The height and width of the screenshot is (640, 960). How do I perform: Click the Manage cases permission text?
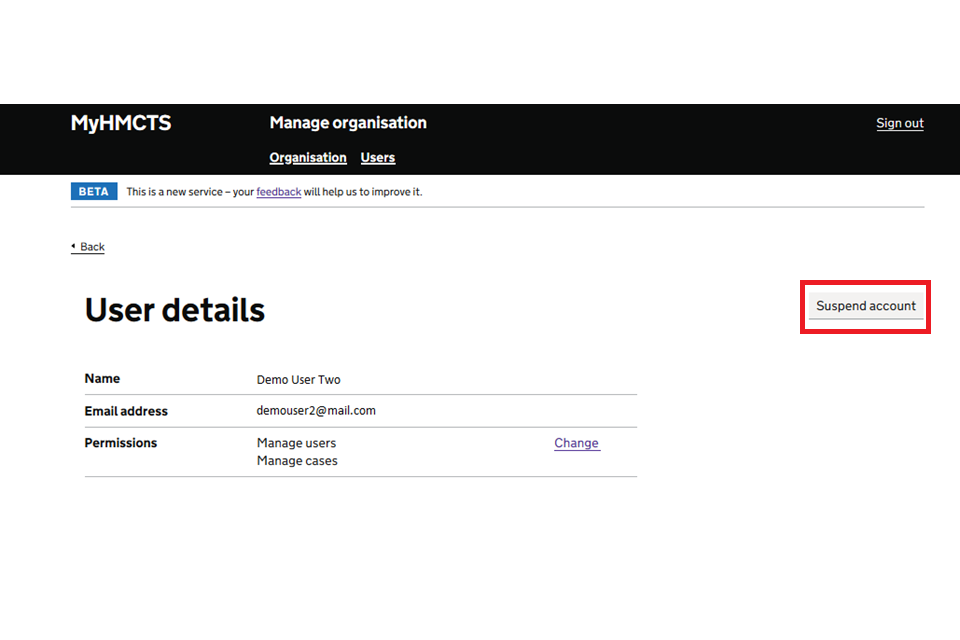[297, 461]
